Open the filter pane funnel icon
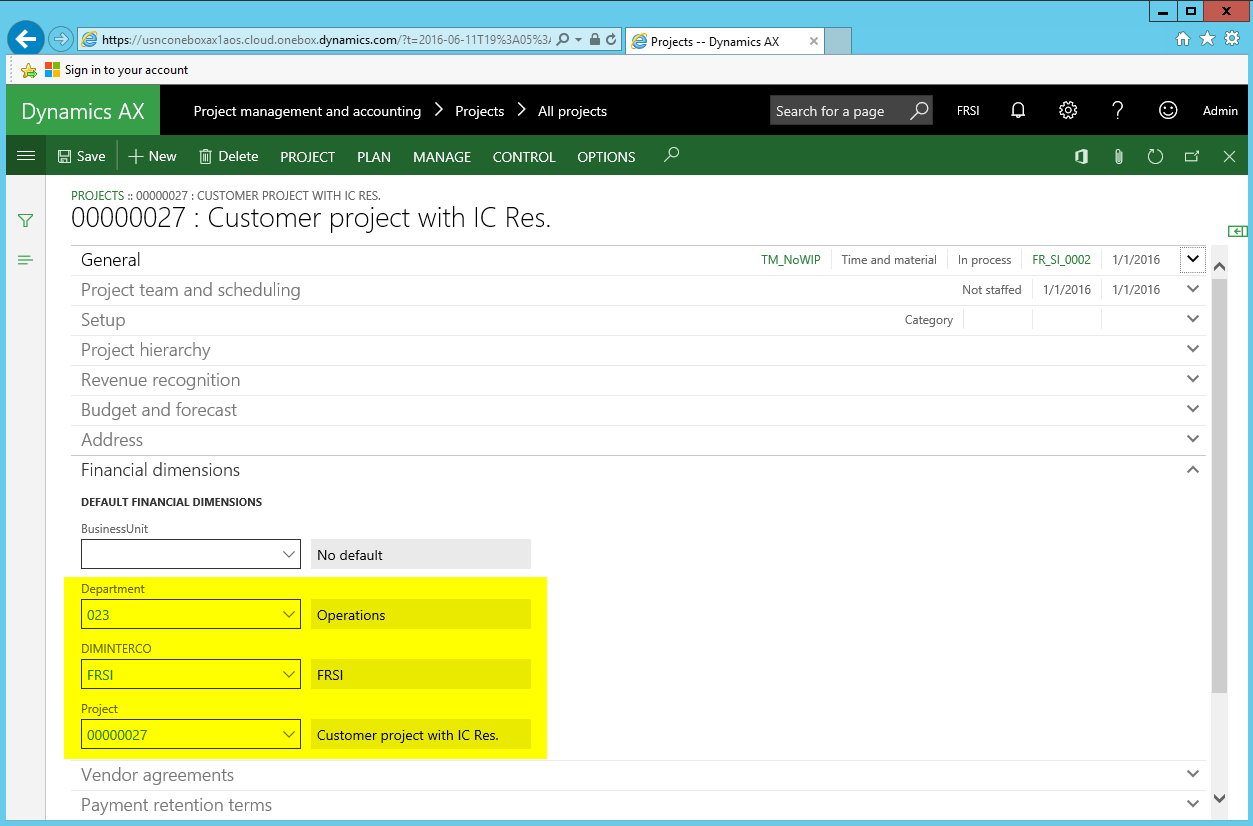 click(x=26, y=220)
